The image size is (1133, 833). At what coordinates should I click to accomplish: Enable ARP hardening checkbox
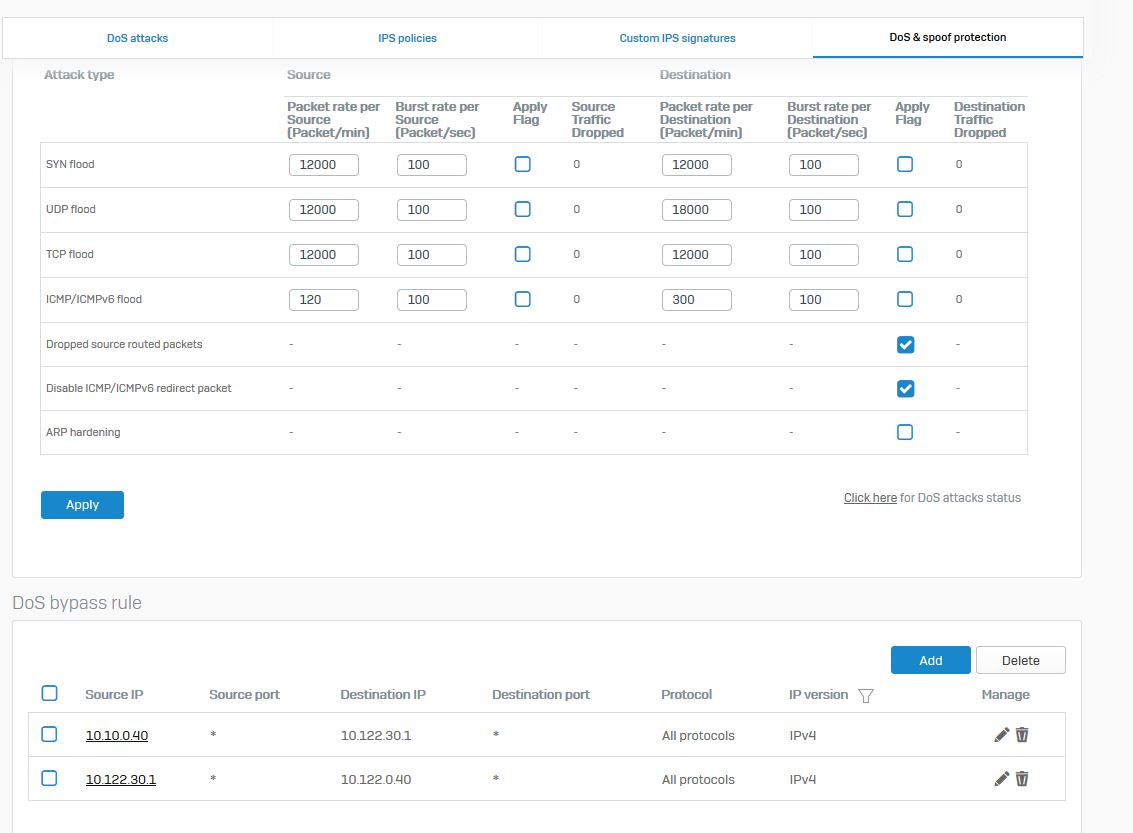905,432
